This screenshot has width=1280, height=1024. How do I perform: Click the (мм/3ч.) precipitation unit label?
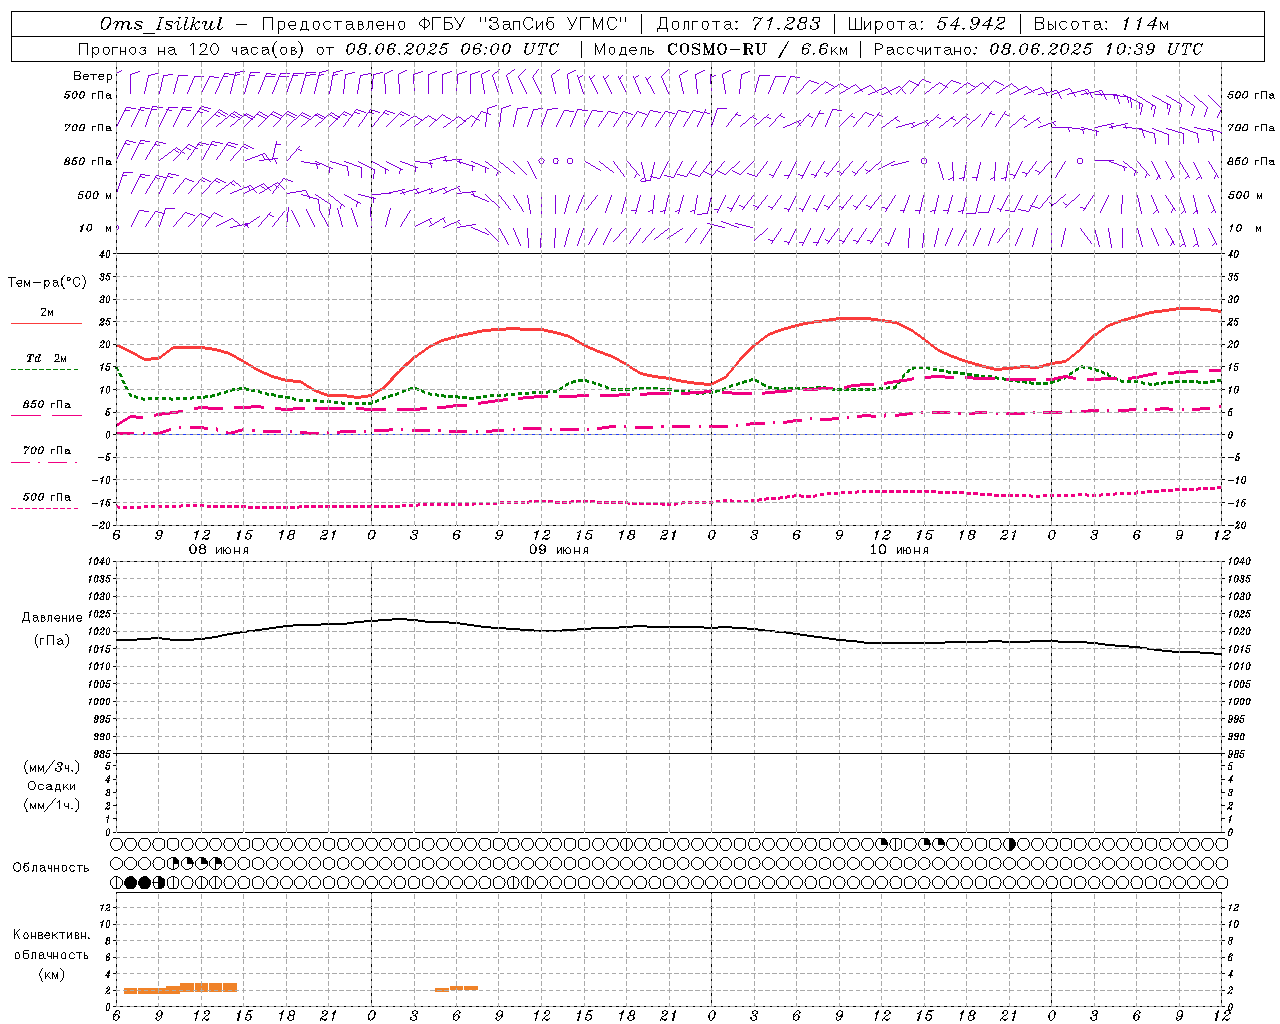coord(52,767)
